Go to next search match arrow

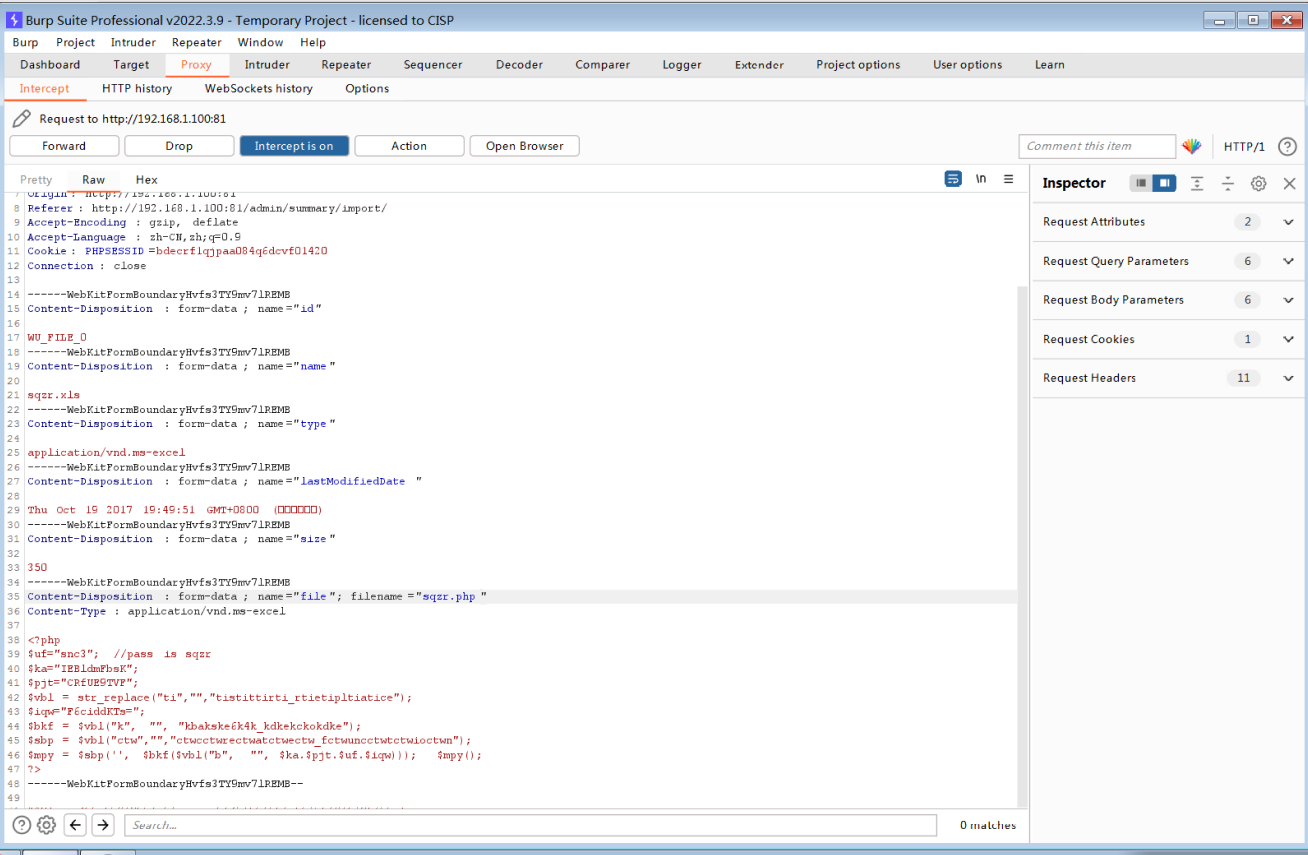pyautogui.click(x=102, y=825)
